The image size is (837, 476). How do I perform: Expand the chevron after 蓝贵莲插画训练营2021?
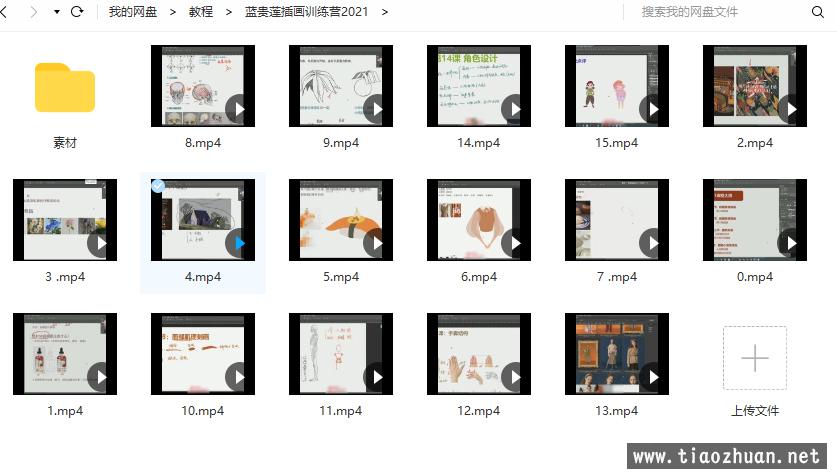point(385,12)
